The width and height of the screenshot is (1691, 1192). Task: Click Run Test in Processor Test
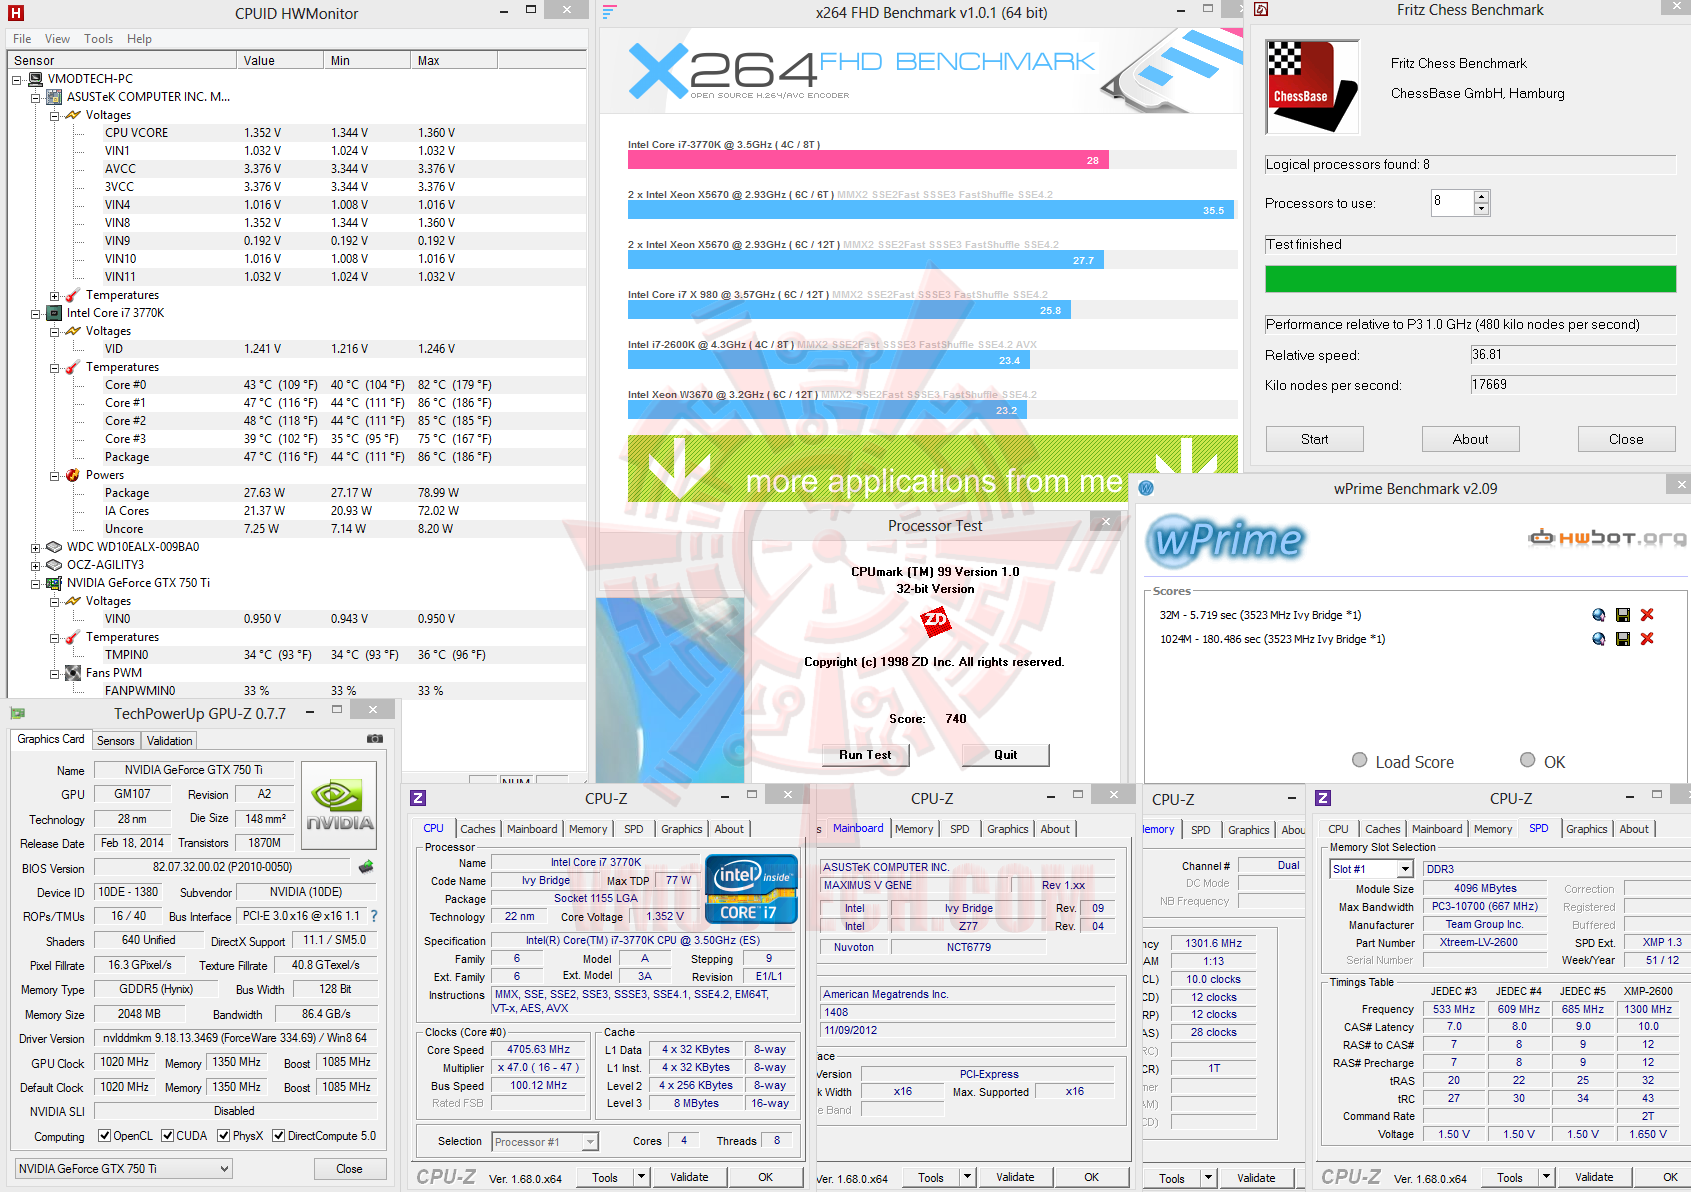pyautogui.click(x=865, y=755)
